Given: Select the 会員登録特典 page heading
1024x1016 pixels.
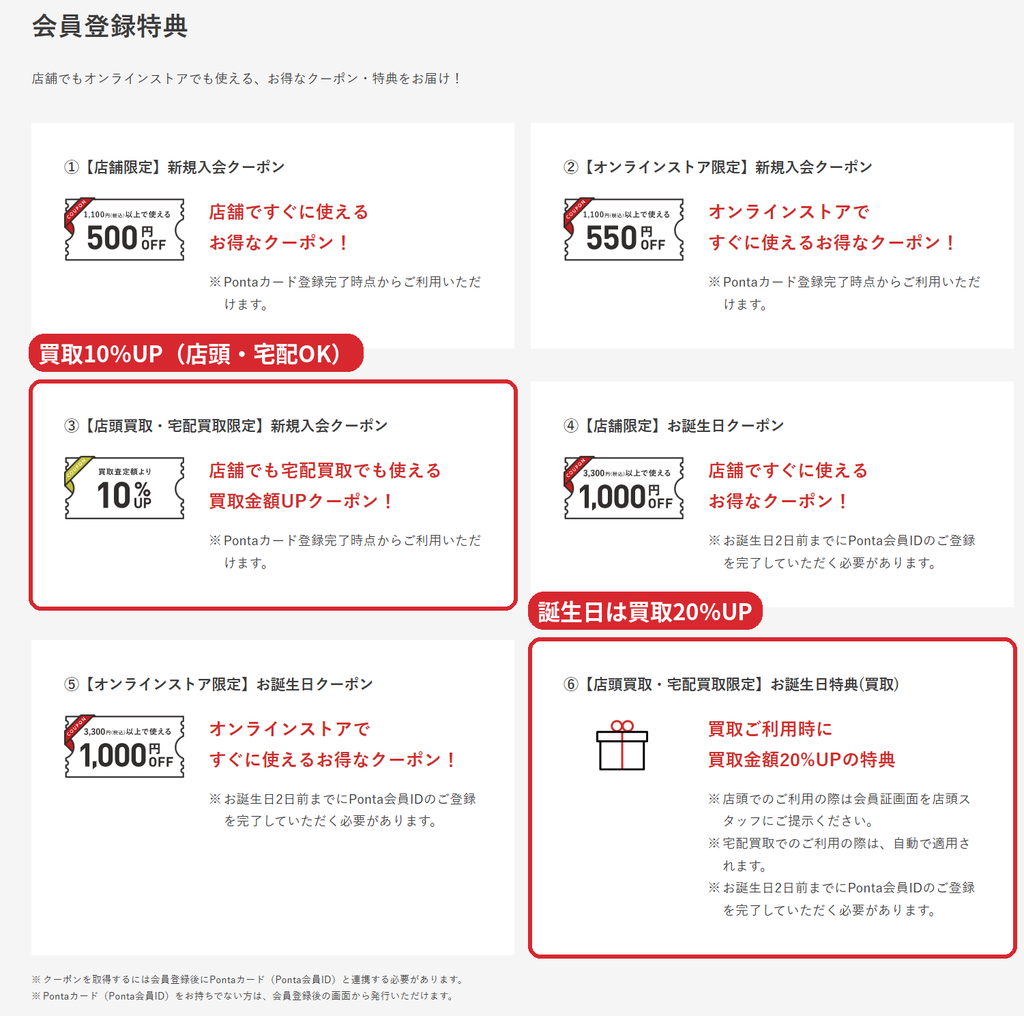Looking at the screenshot, I should point(110,26).
